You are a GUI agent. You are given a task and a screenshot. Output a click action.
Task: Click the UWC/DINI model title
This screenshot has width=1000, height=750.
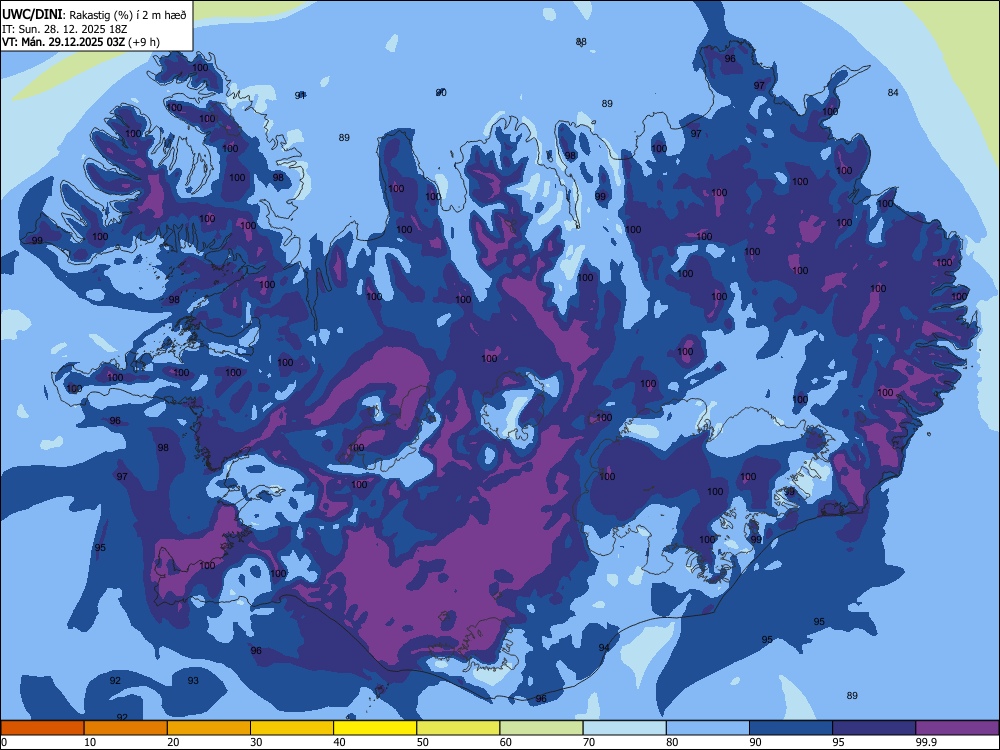33,14
